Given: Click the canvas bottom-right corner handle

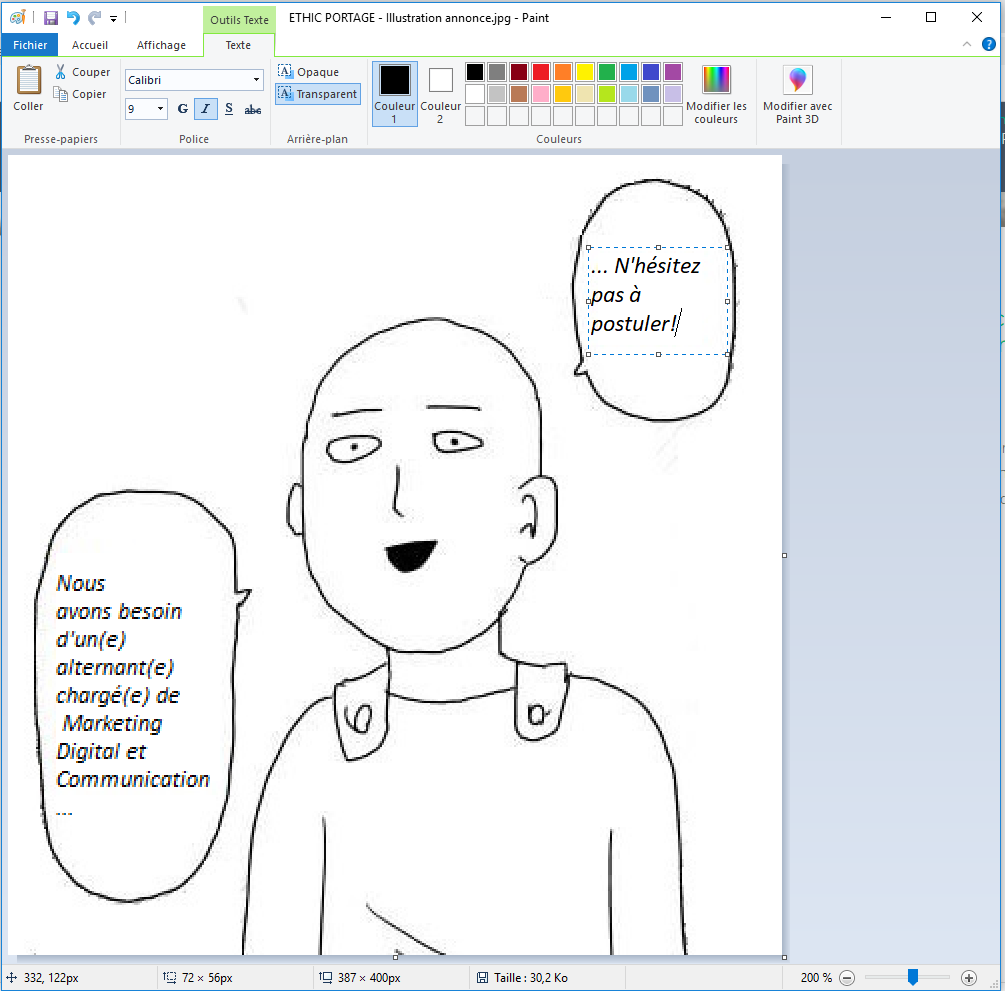Looking at the screenshot, I should [x=785, y=957].
